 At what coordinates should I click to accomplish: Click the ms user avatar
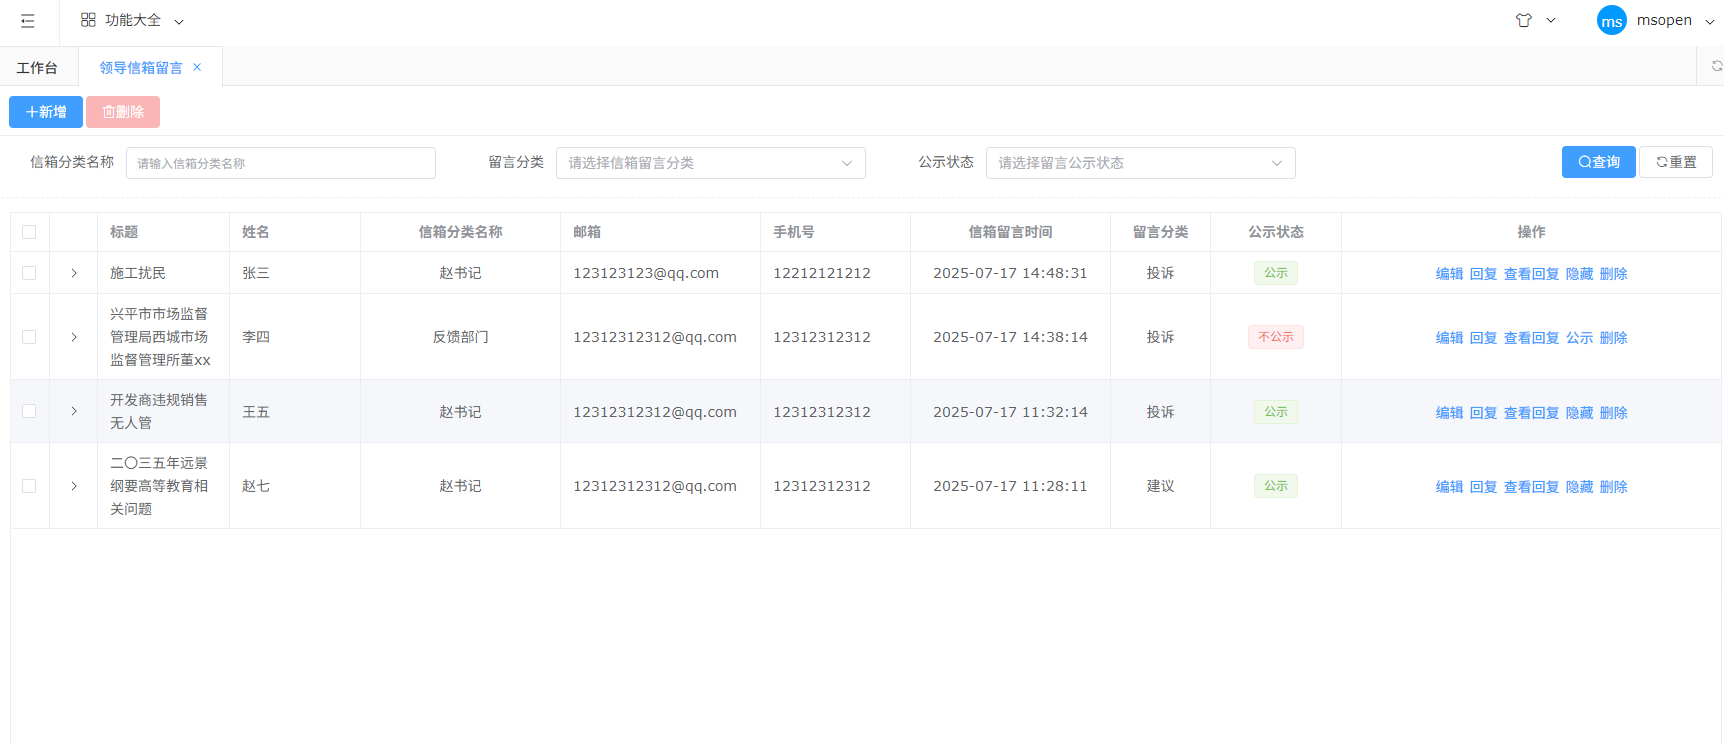pyautogui.click(x=1612, y=21)
